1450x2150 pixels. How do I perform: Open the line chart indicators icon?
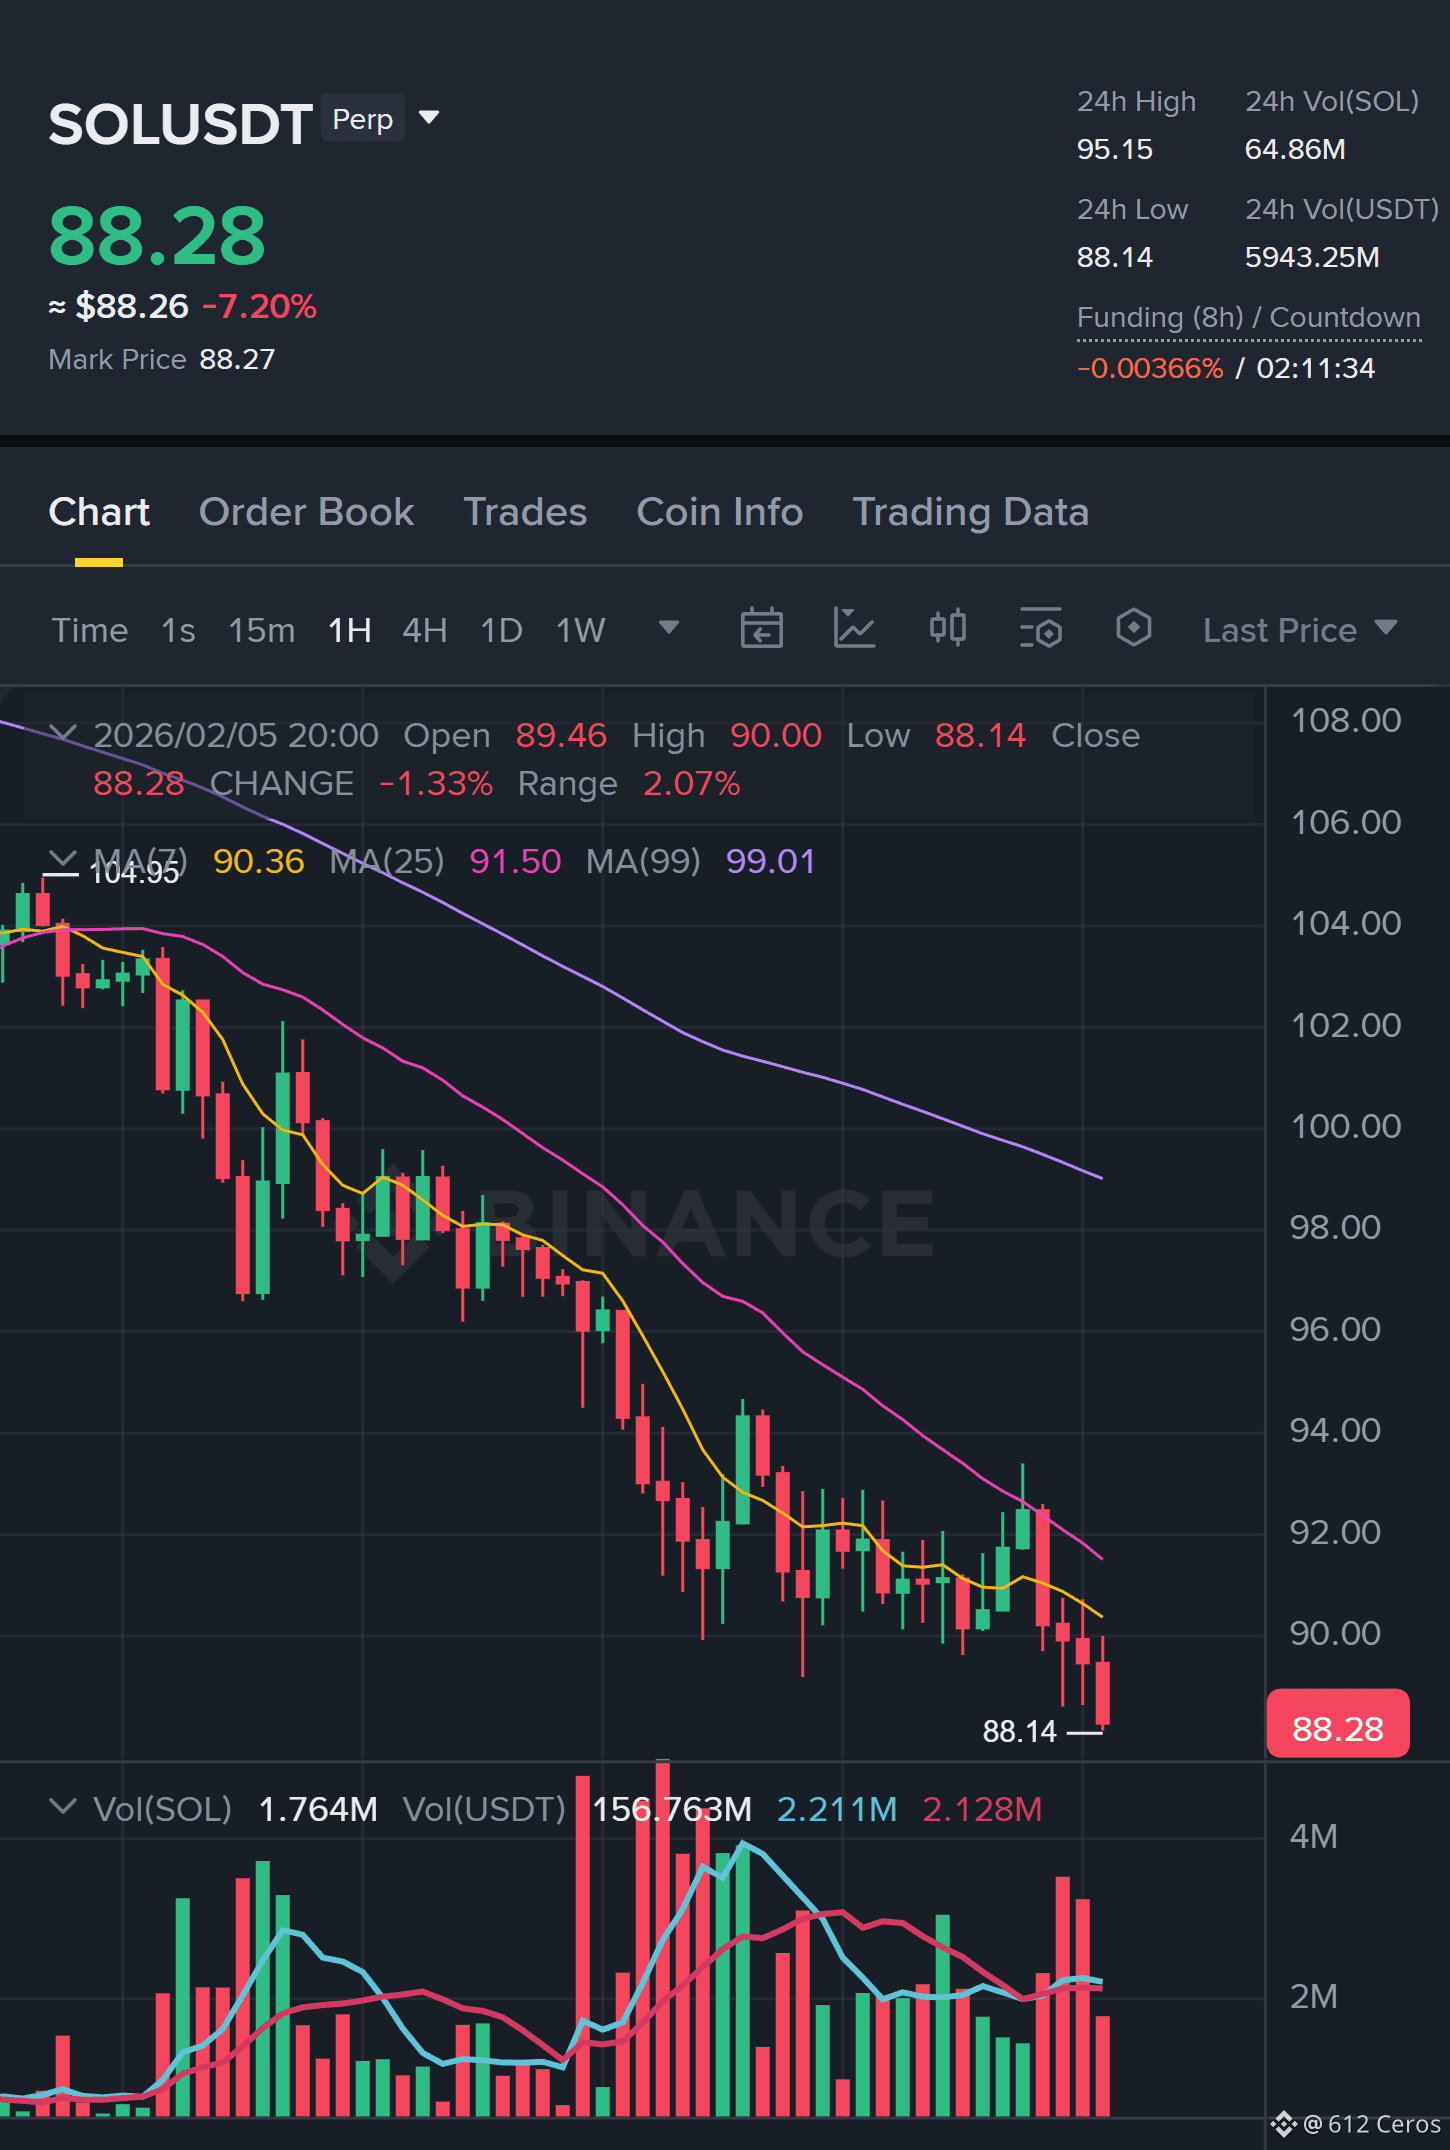tap(854, 629)
